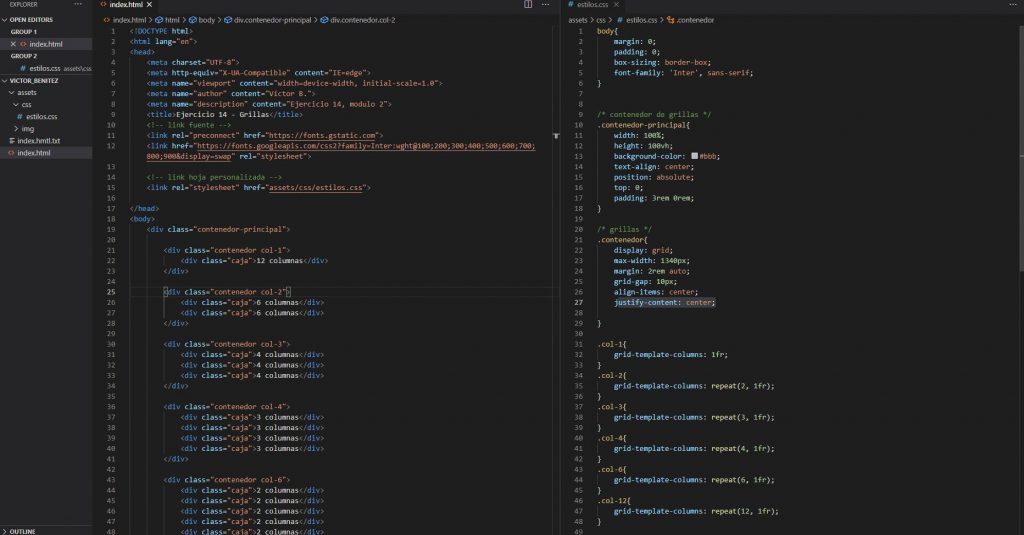Screen dimensions: 1024x535
Task: Select the body breadcrumb item
Action: pos(206,20)
